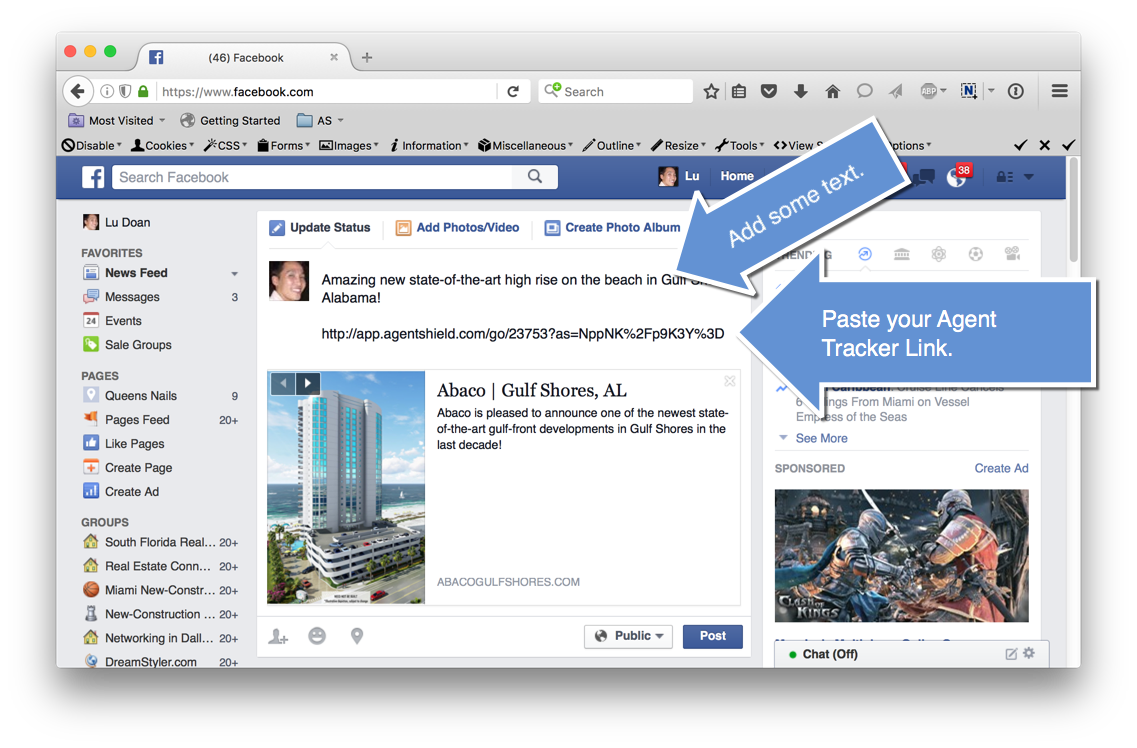This screenshot has width=1137, height=748.
Task: Click the new message compose icon in chat bar
Action: pyautogui.click(x=1011, y=654)
